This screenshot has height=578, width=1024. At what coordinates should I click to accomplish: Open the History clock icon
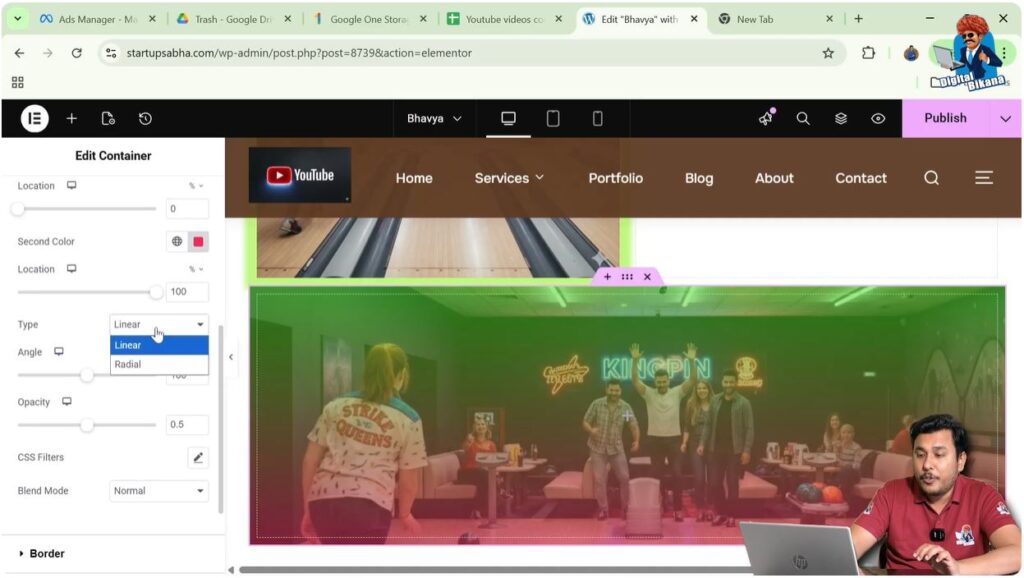pos(145,118)
